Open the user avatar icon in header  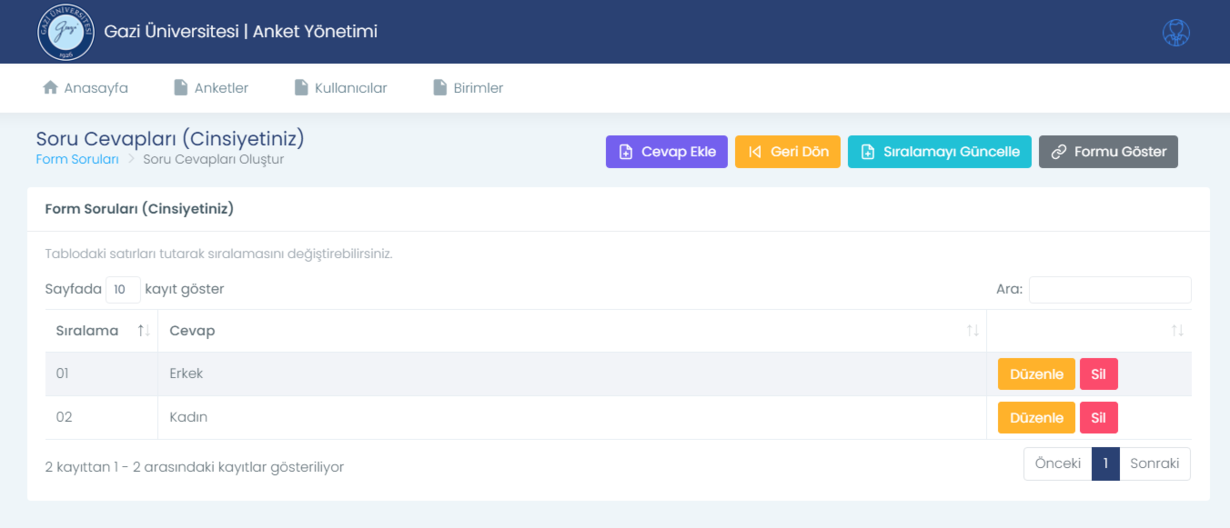(1176, 32)
